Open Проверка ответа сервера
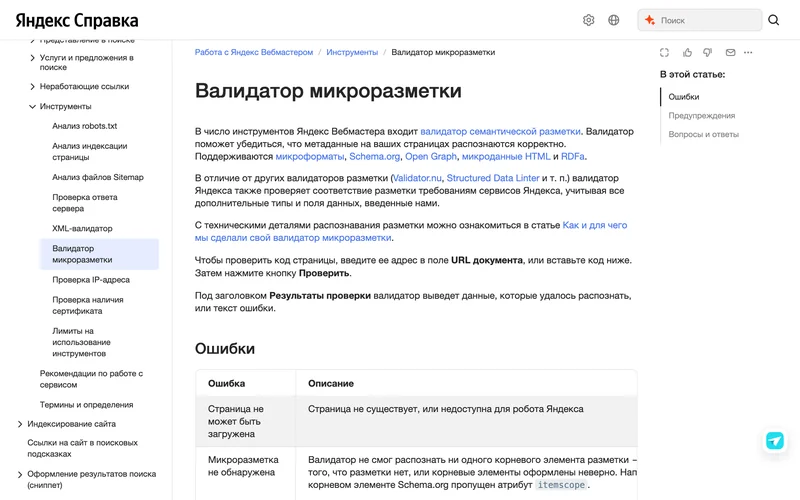800x500 pixels. tap(85, 203)
